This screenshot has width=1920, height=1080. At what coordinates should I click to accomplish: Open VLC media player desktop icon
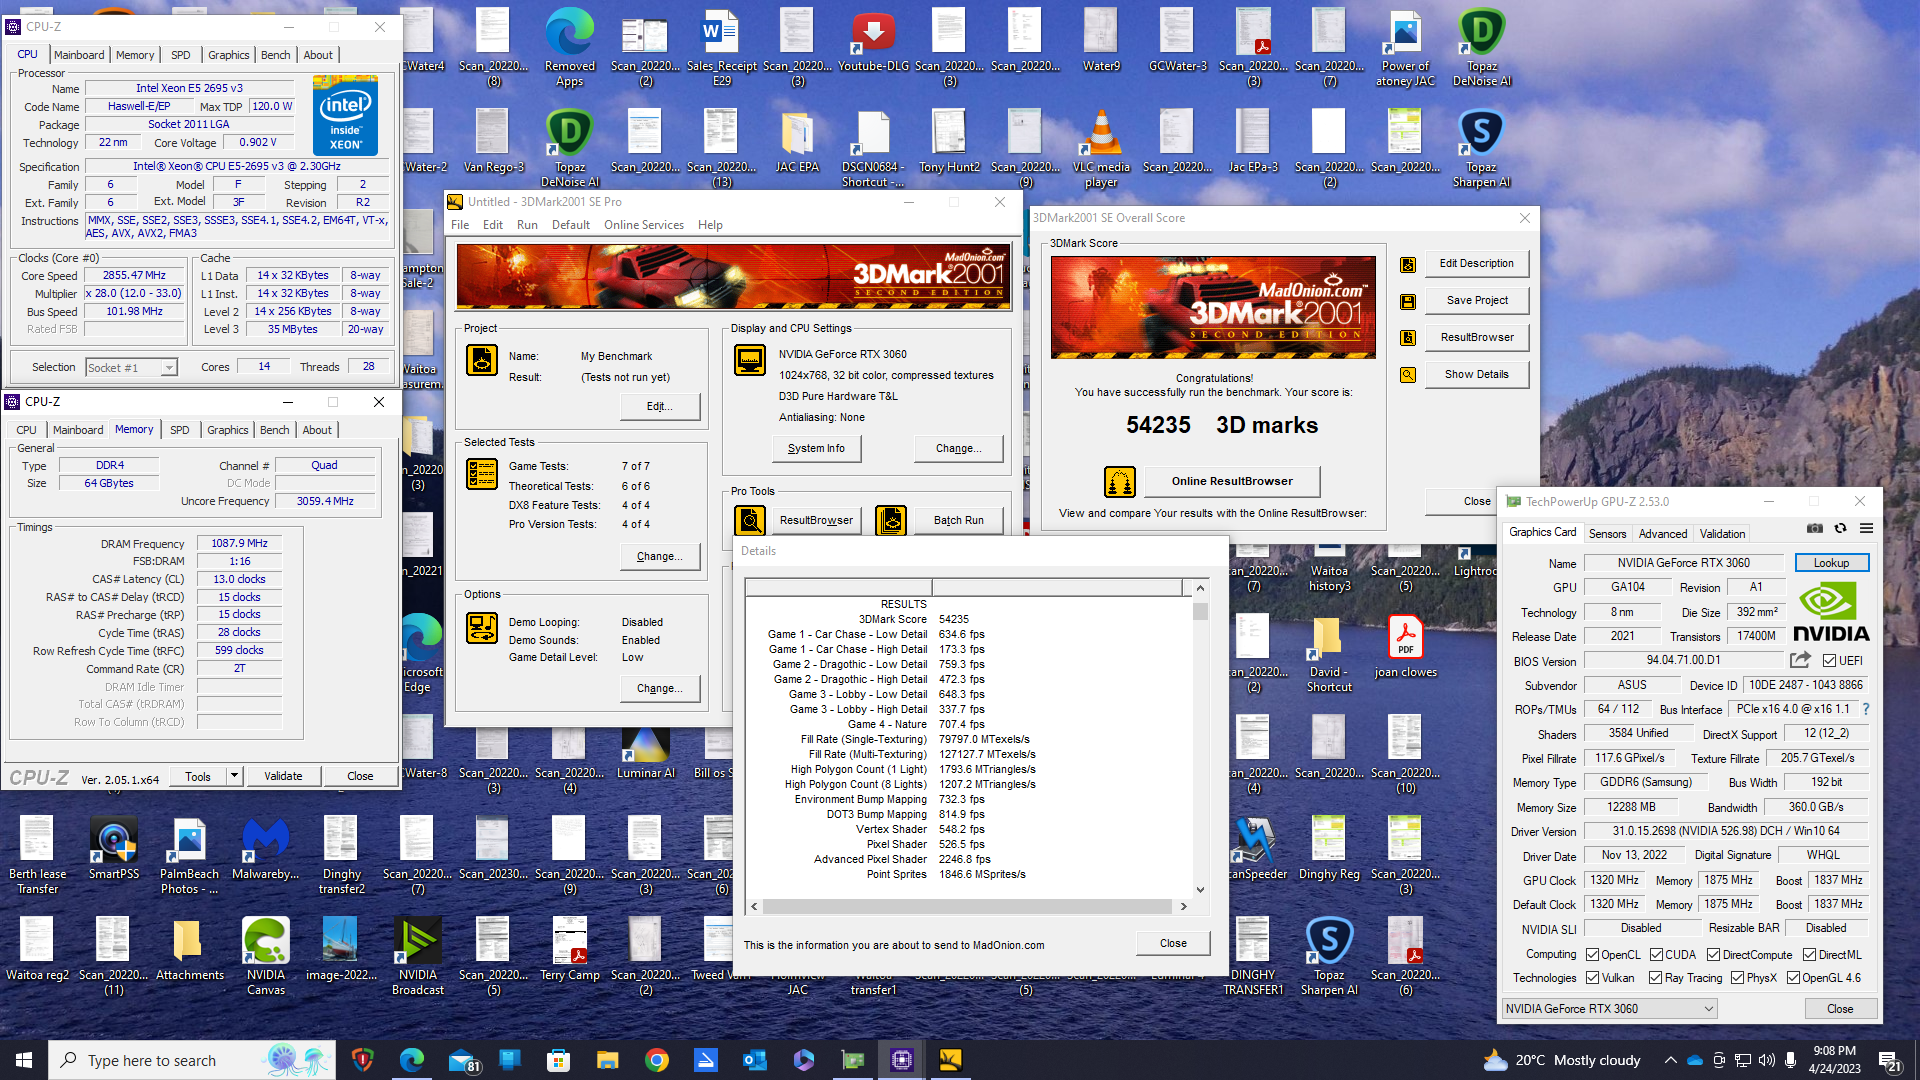pos(1101,147)
